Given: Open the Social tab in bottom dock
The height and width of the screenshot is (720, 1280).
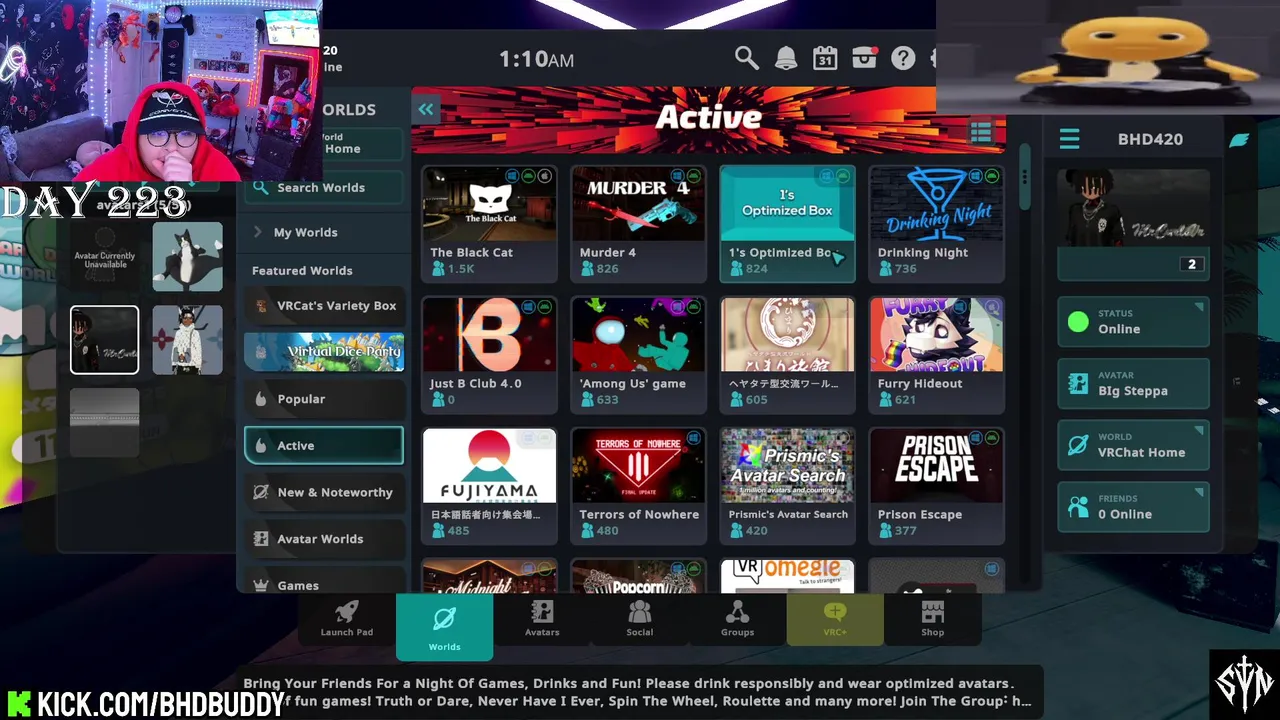Looking at the screenshot, I should pos(640,618).
